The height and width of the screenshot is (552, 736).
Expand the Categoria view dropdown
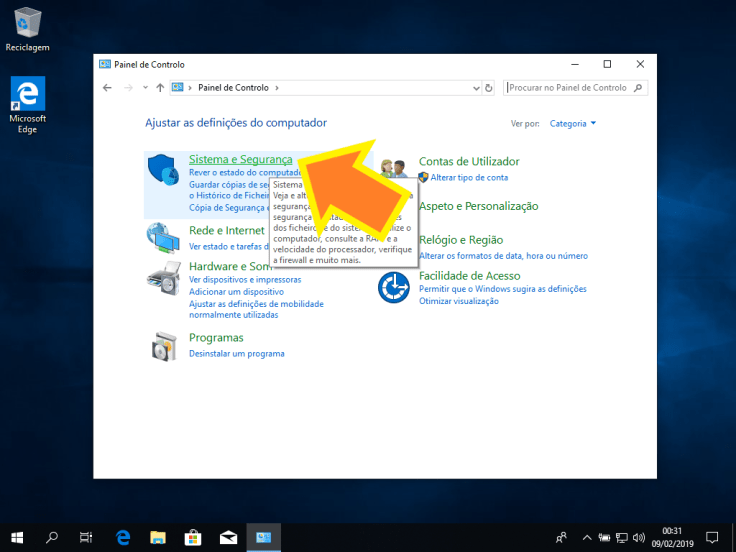[x=573, y=124]
